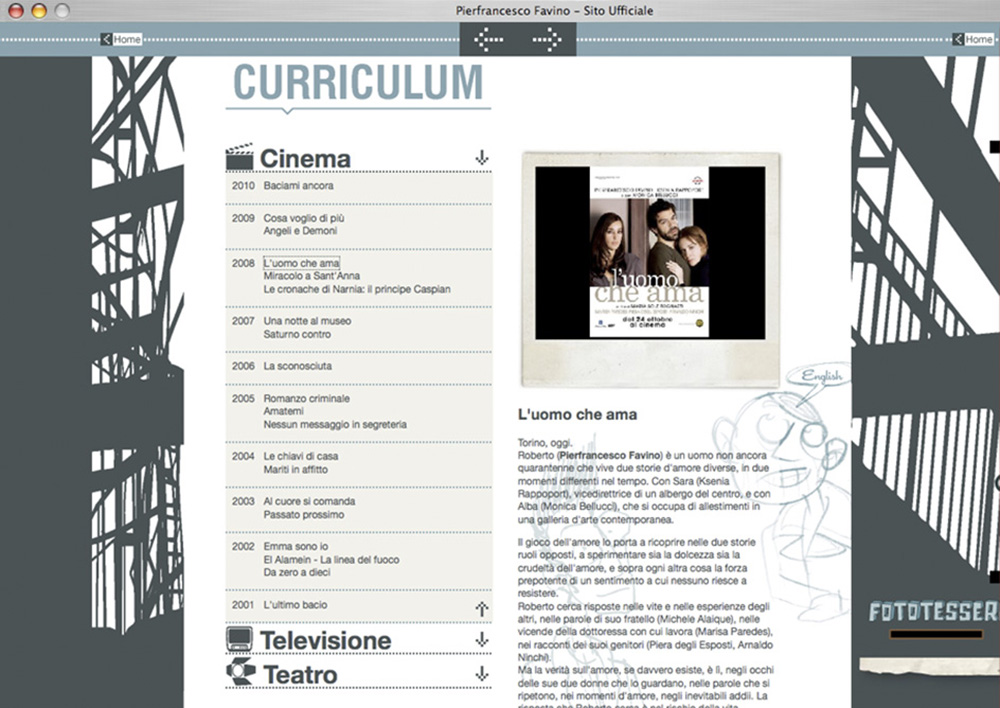Go back with the left dotted arrow
Image resolution: width=1000 pixels, height=708 pixels.
(489, 40)
